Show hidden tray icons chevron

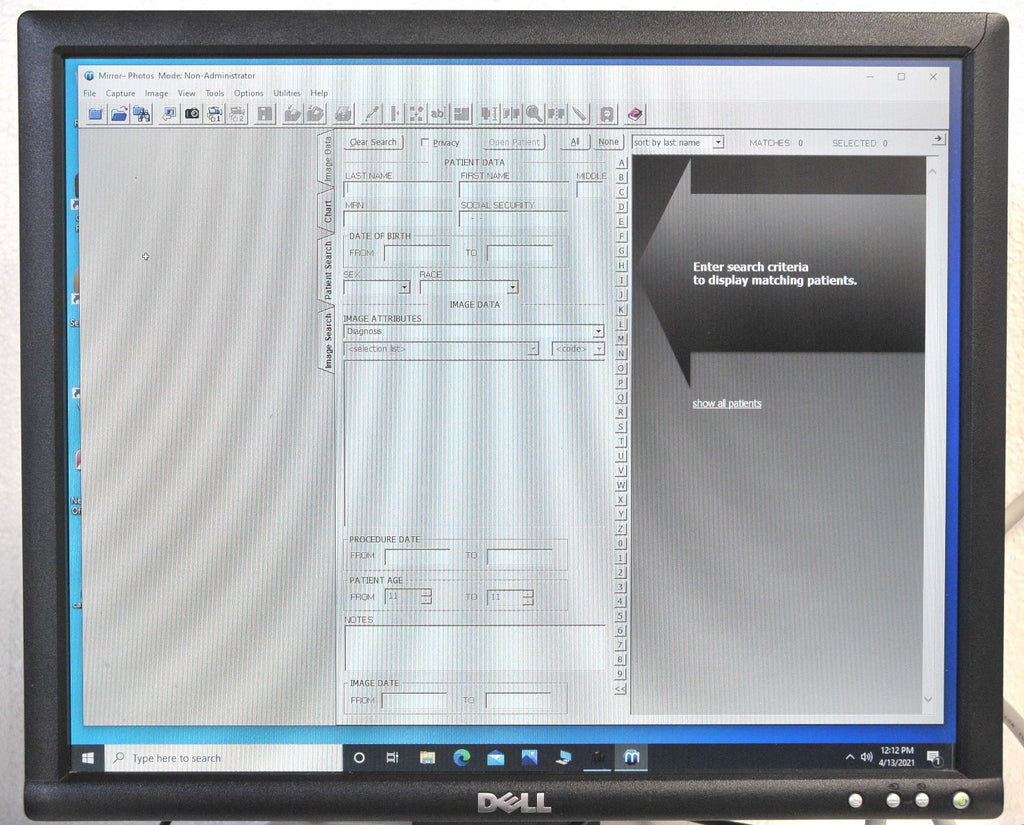[x=850, y=757]
